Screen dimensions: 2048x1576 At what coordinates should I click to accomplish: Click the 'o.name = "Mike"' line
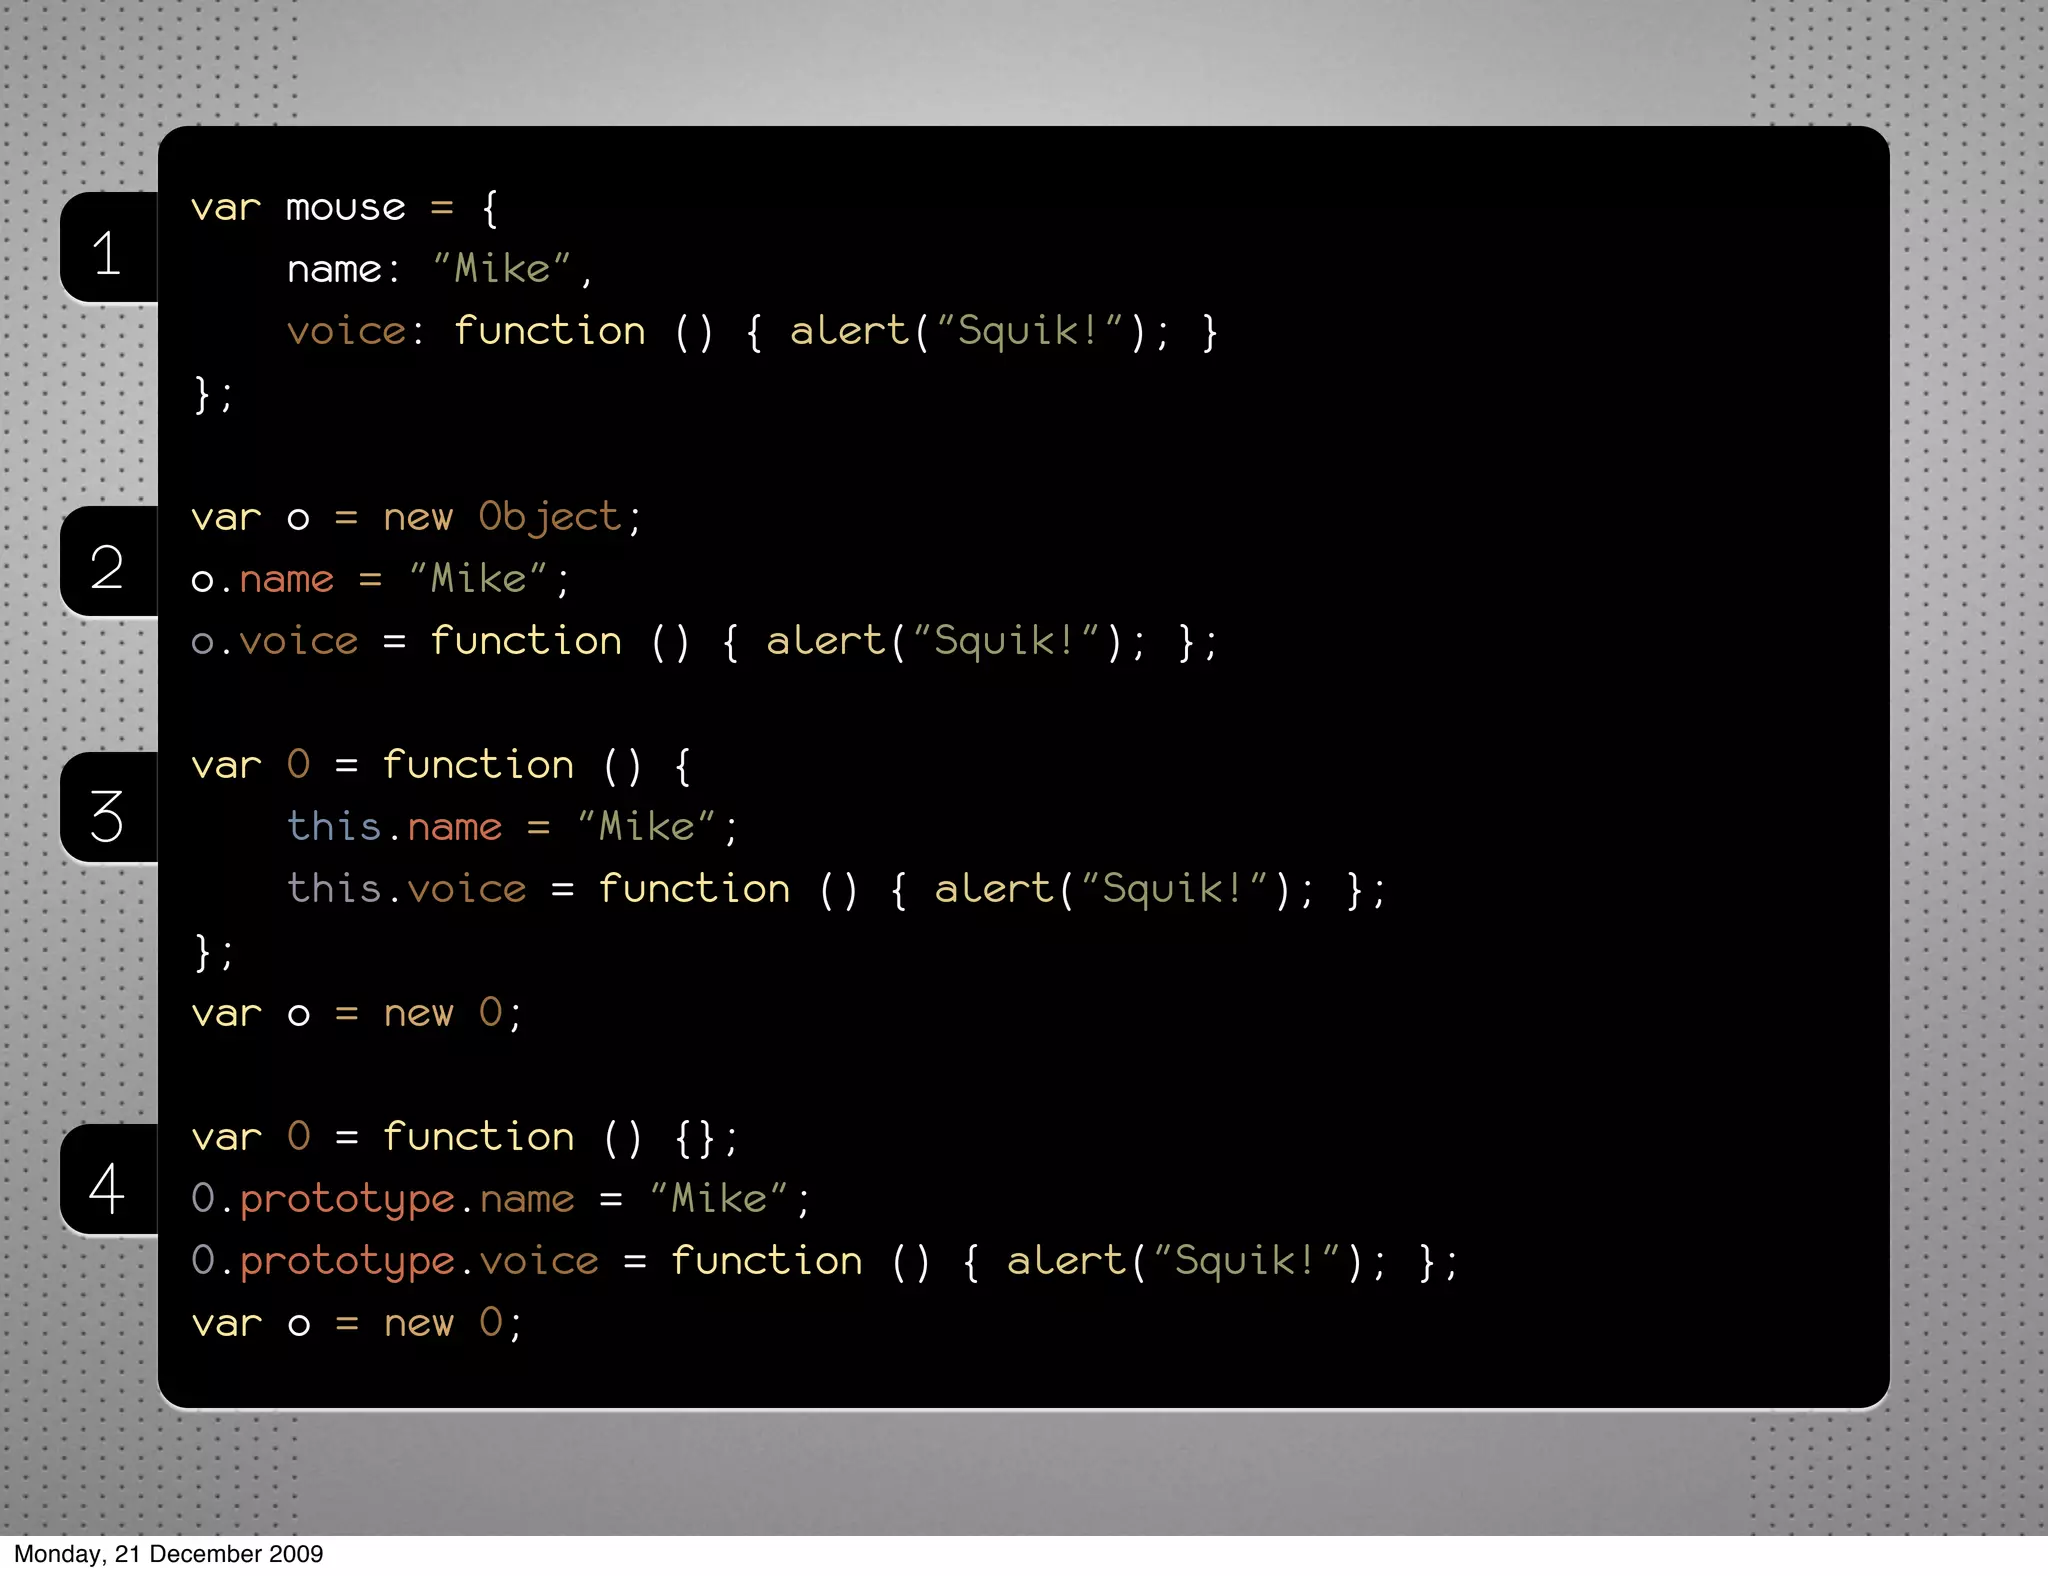click(x=380, y=579)
